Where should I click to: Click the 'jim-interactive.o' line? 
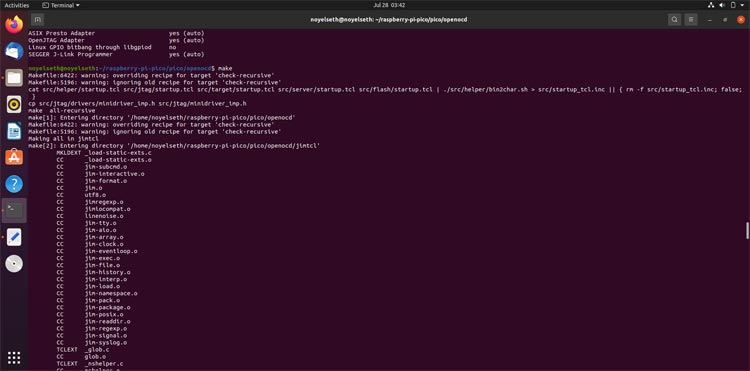(x=100, y=174)
